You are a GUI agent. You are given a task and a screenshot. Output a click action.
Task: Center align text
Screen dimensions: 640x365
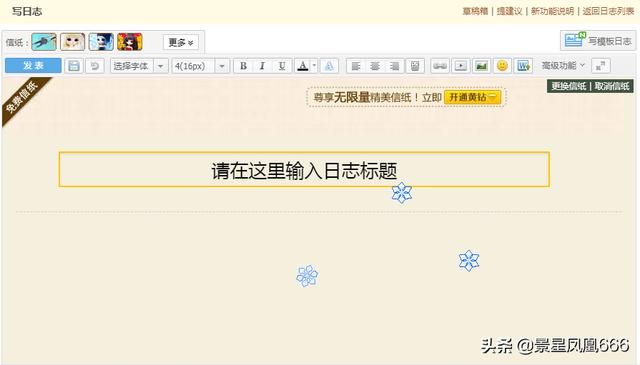(x=375, y=66)
